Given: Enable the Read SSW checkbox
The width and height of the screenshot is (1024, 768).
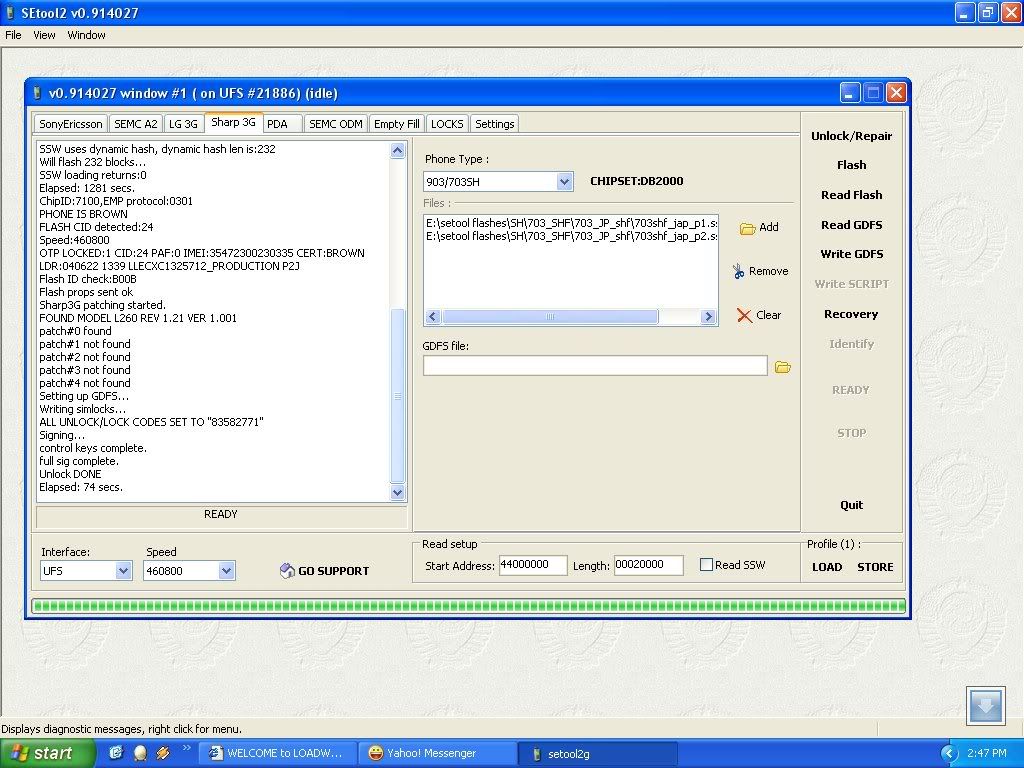Looking at the screenshot, I should click(706, 565).
